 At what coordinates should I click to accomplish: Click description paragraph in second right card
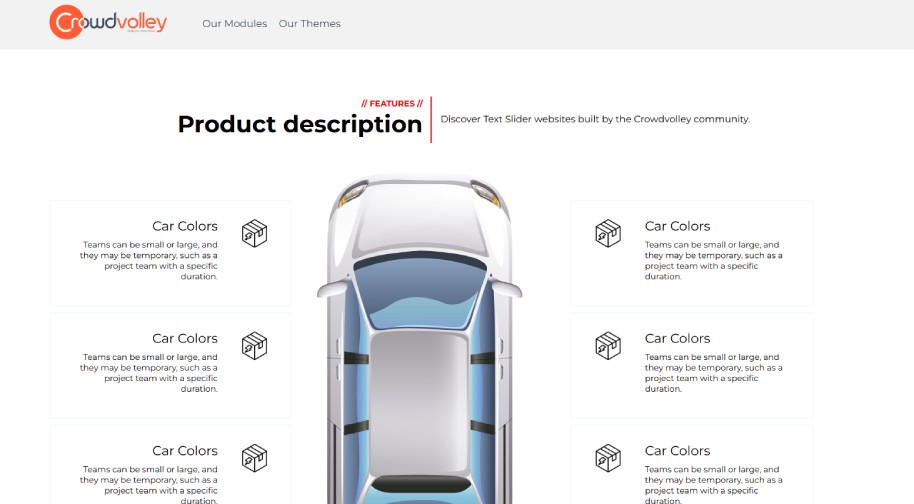coord(712,373)
